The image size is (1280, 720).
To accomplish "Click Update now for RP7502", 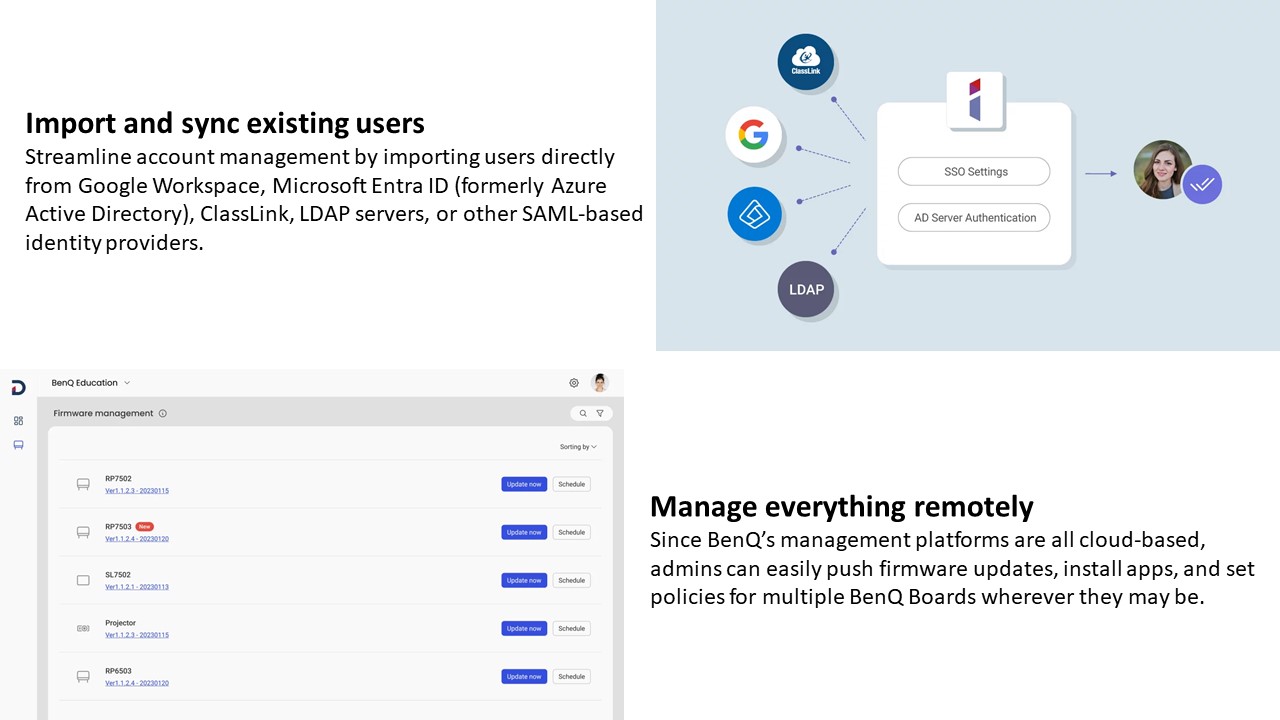I will (524, 484).
